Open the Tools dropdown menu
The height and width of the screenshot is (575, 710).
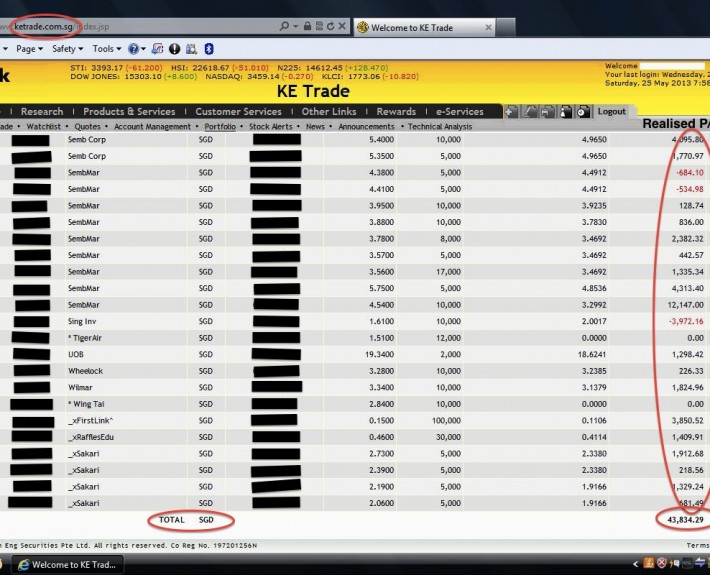coord(105,48)
